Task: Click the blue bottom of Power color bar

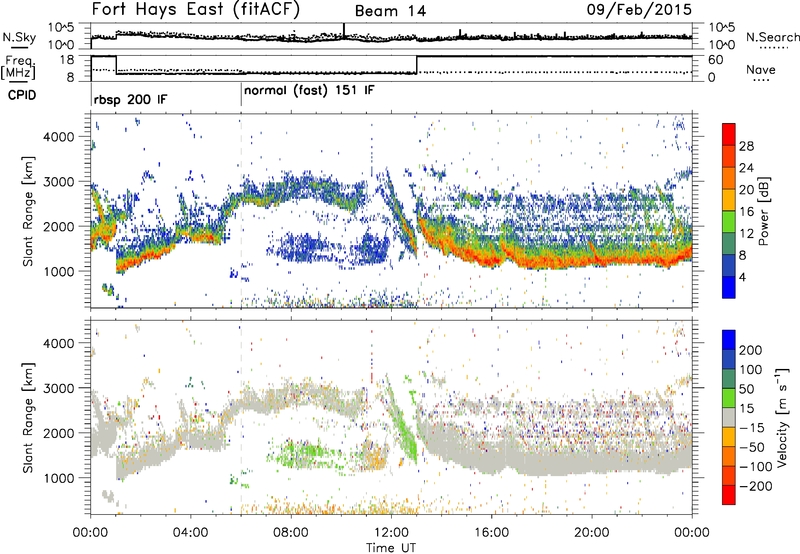Action: (x=729, y=287)
